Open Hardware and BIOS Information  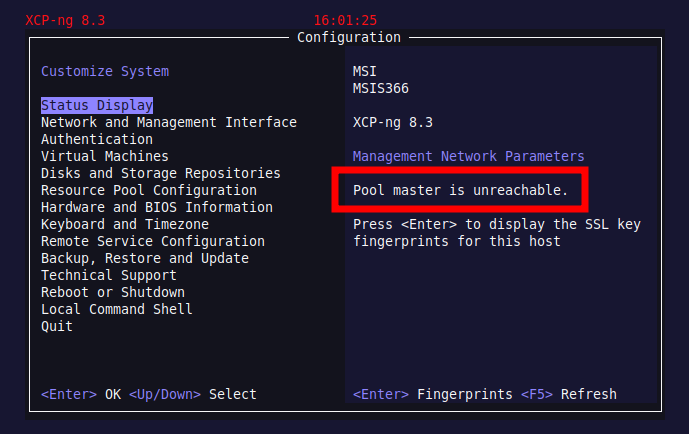157,207
